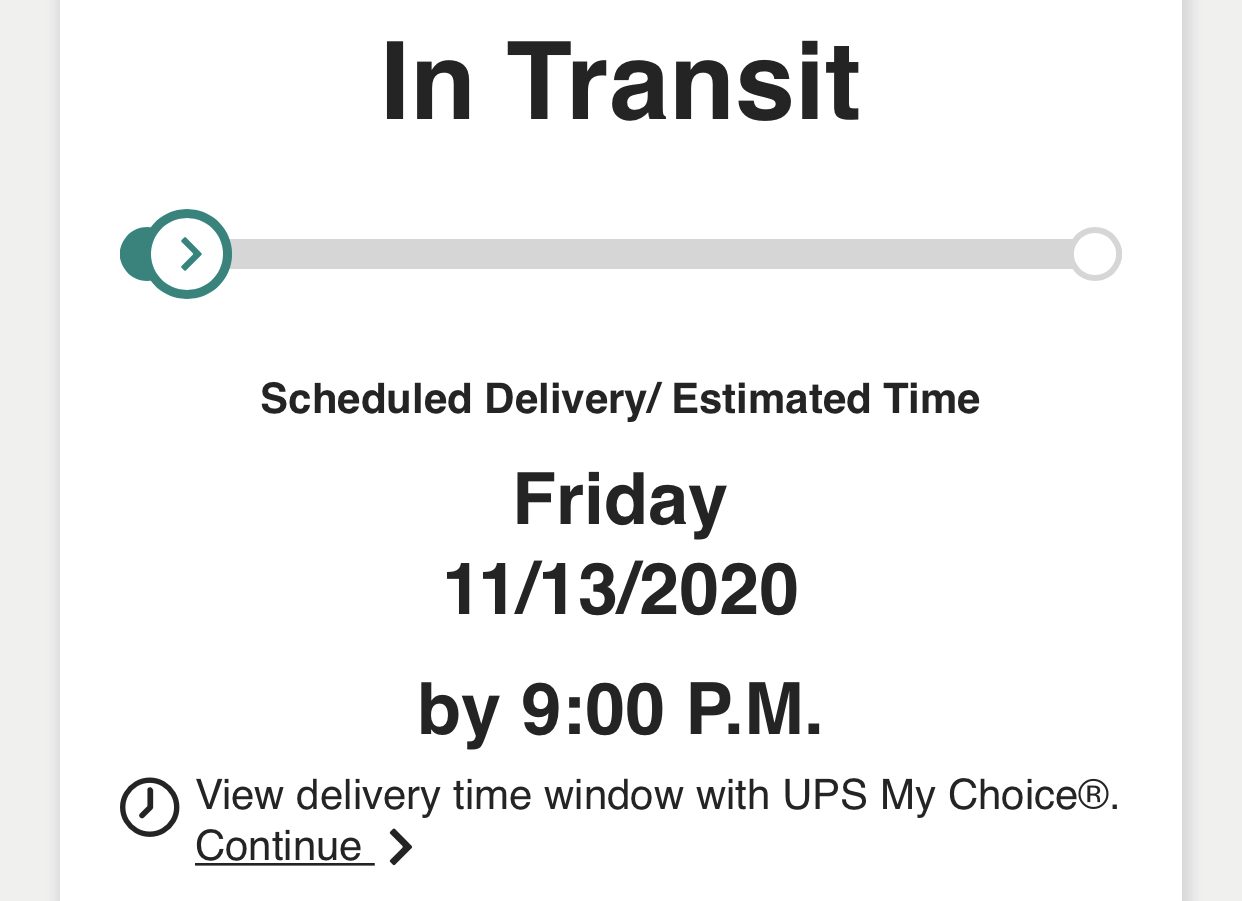This screenshot has height=901, width=1242.
Task: Click the word Transit in the heading
Action: tap(684, 82)
